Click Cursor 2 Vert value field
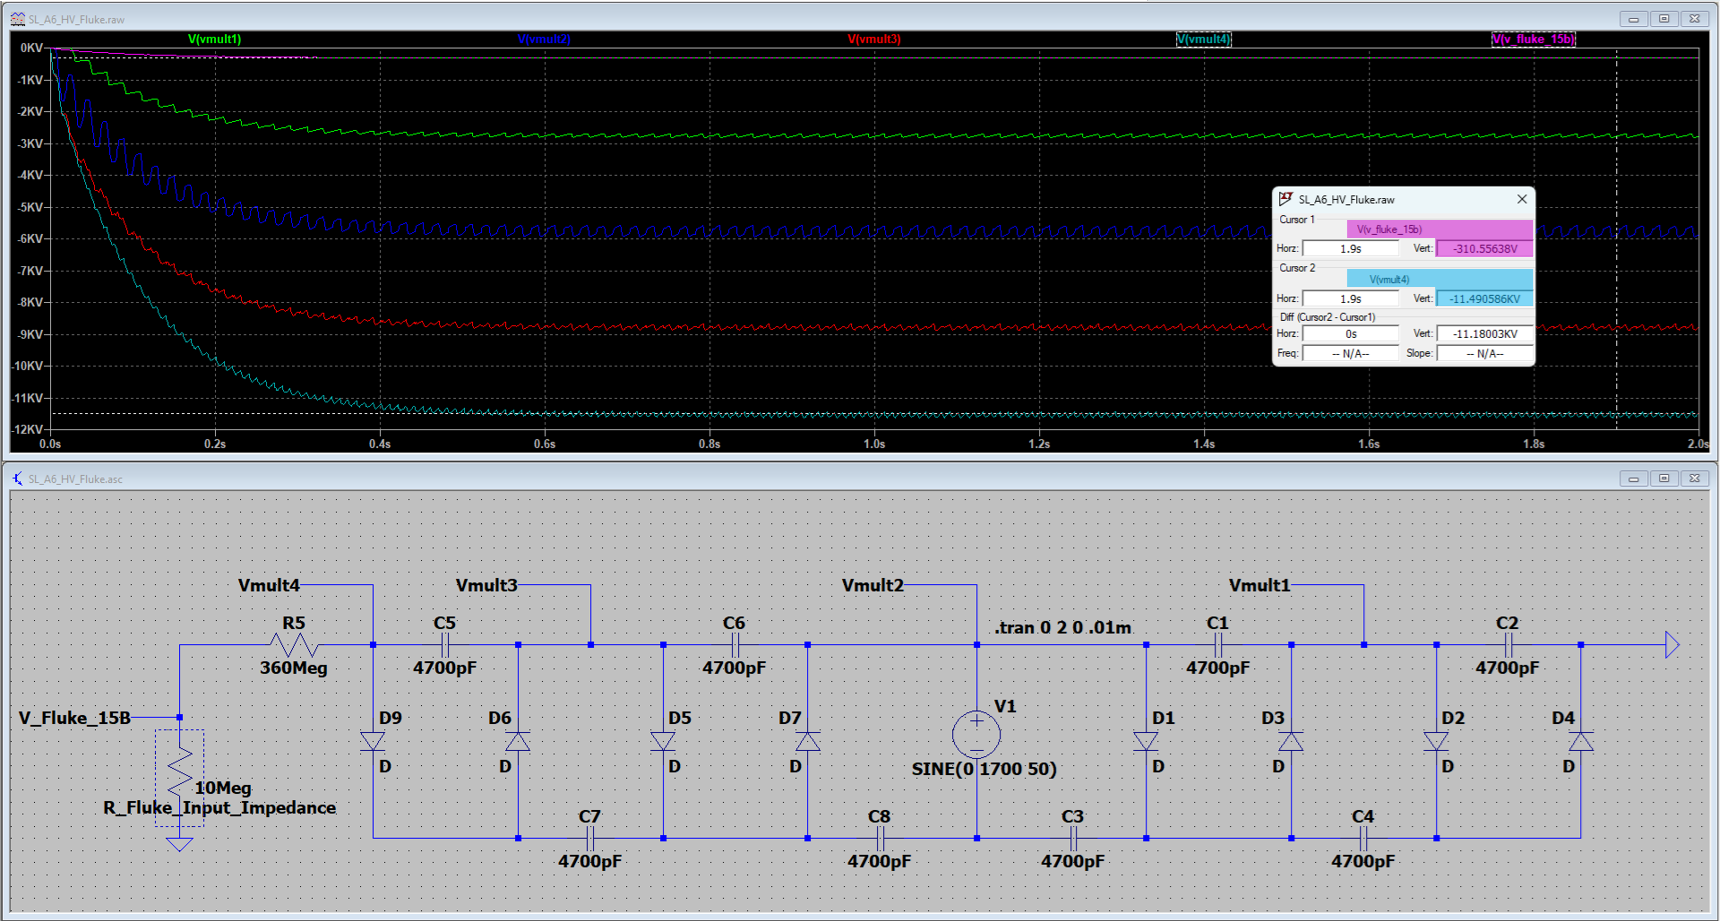The image size is (1720, 921). [x=1484, y=298]
